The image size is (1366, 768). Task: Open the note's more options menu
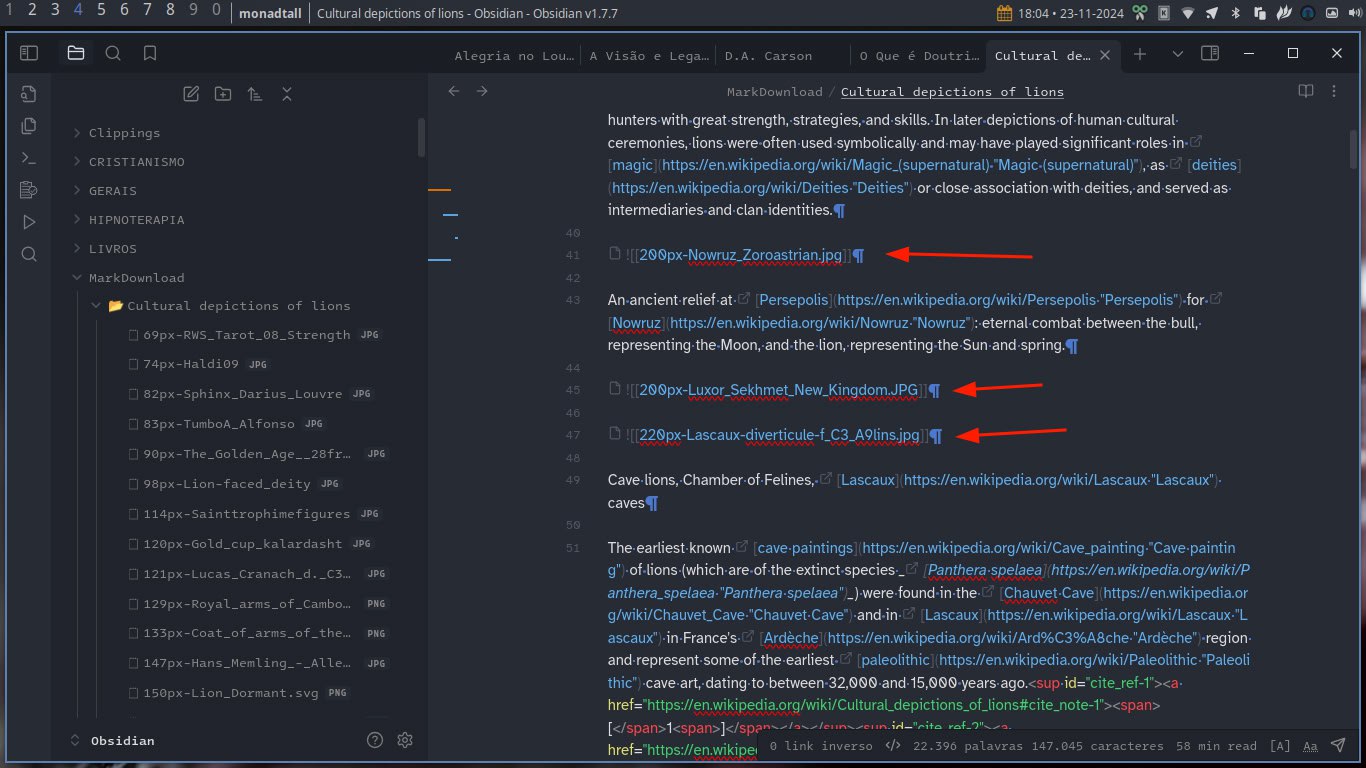pyautogui.click(x=1336, y=91)
